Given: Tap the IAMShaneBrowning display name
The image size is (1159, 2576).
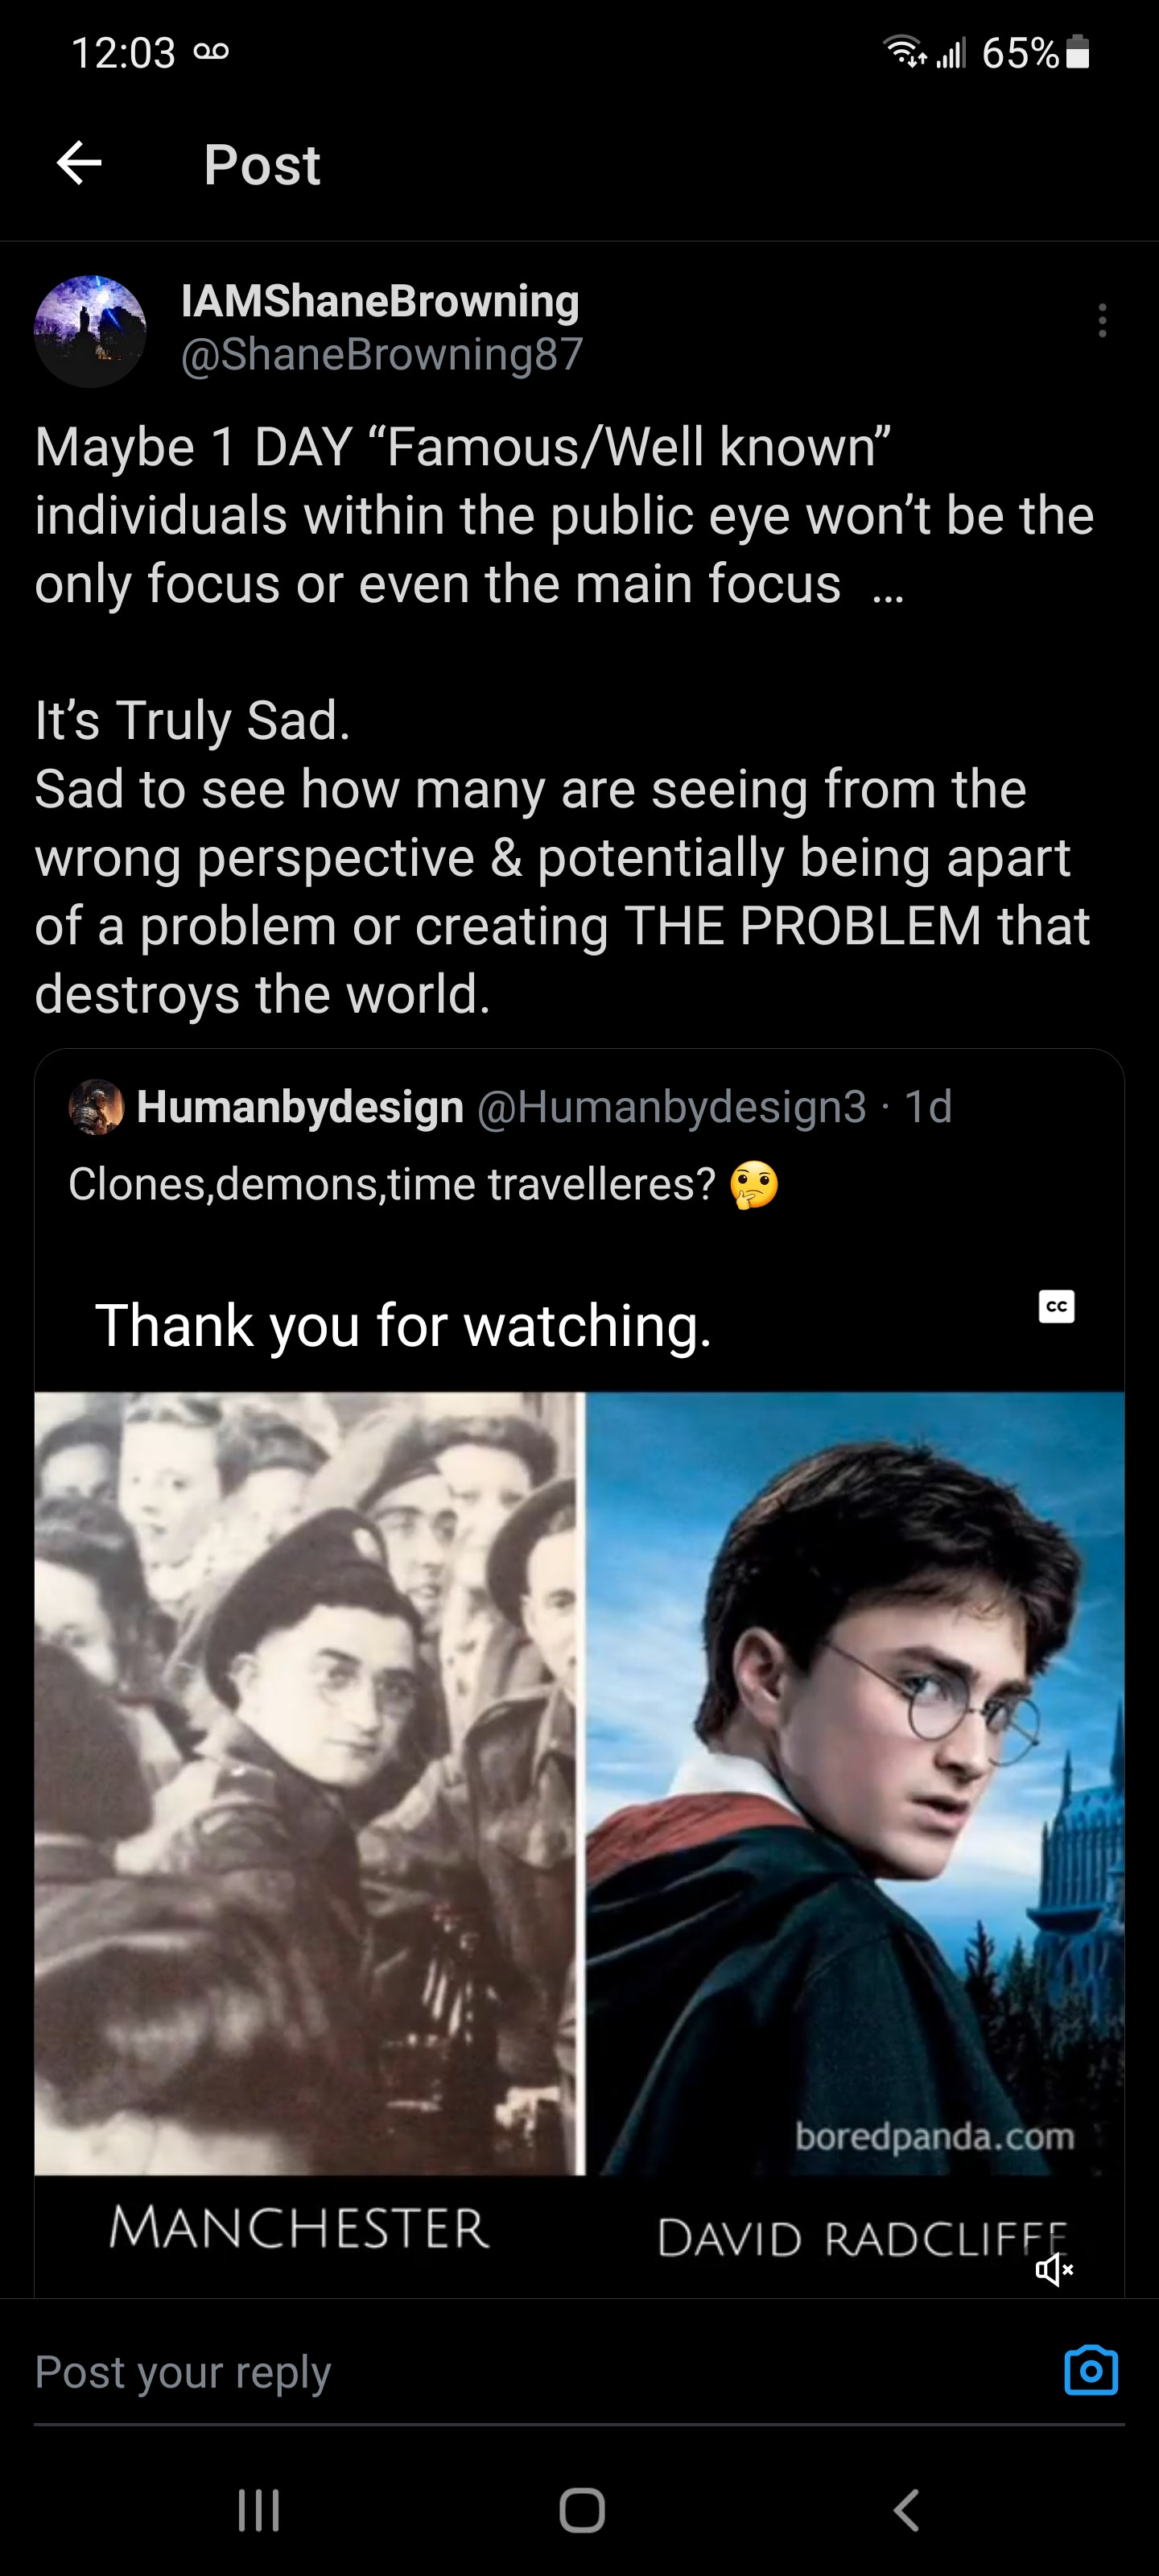Looking at the screenshot, I should pyautogui.click(x=380, y=301).
